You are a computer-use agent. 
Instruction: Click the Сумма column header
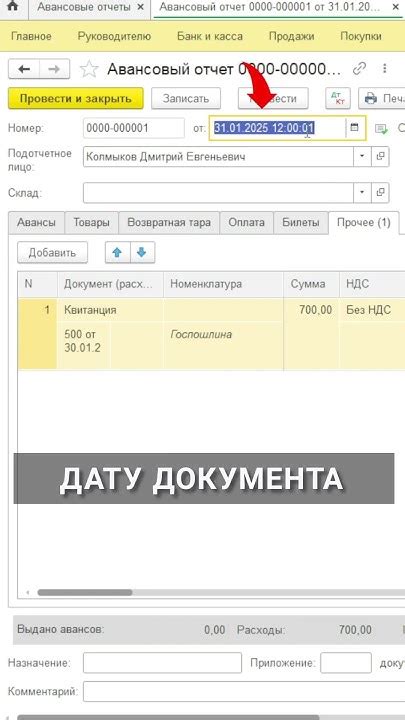coord(311,284)
